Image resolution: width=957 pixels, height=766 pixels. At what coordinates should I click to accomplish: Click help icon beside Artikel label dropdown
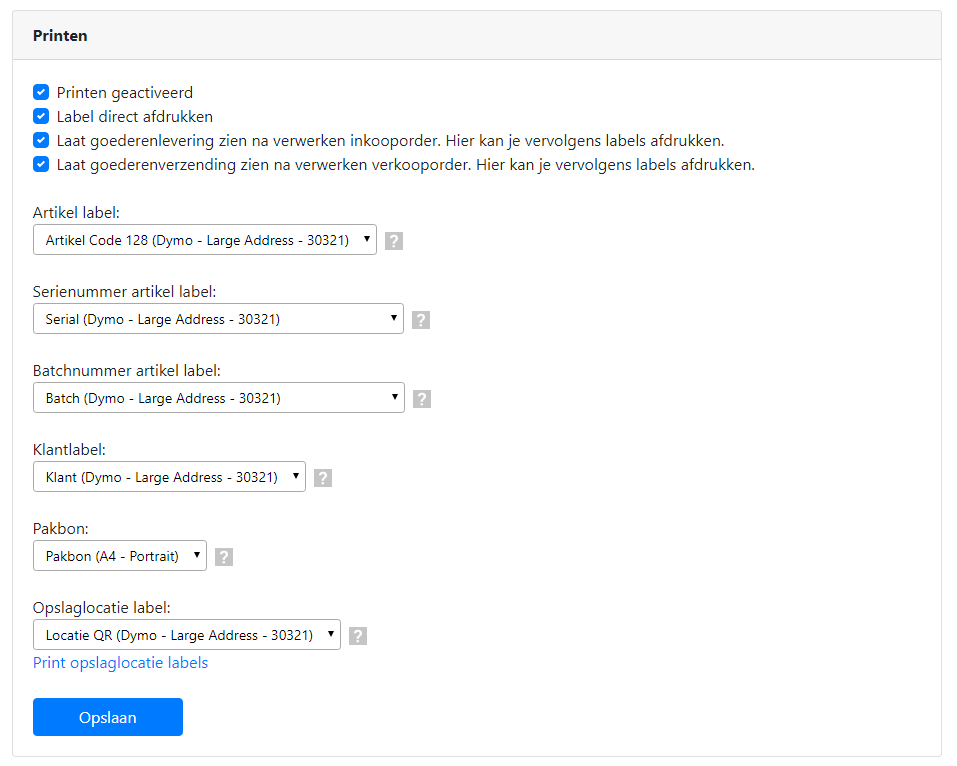[x=394, y=241]
